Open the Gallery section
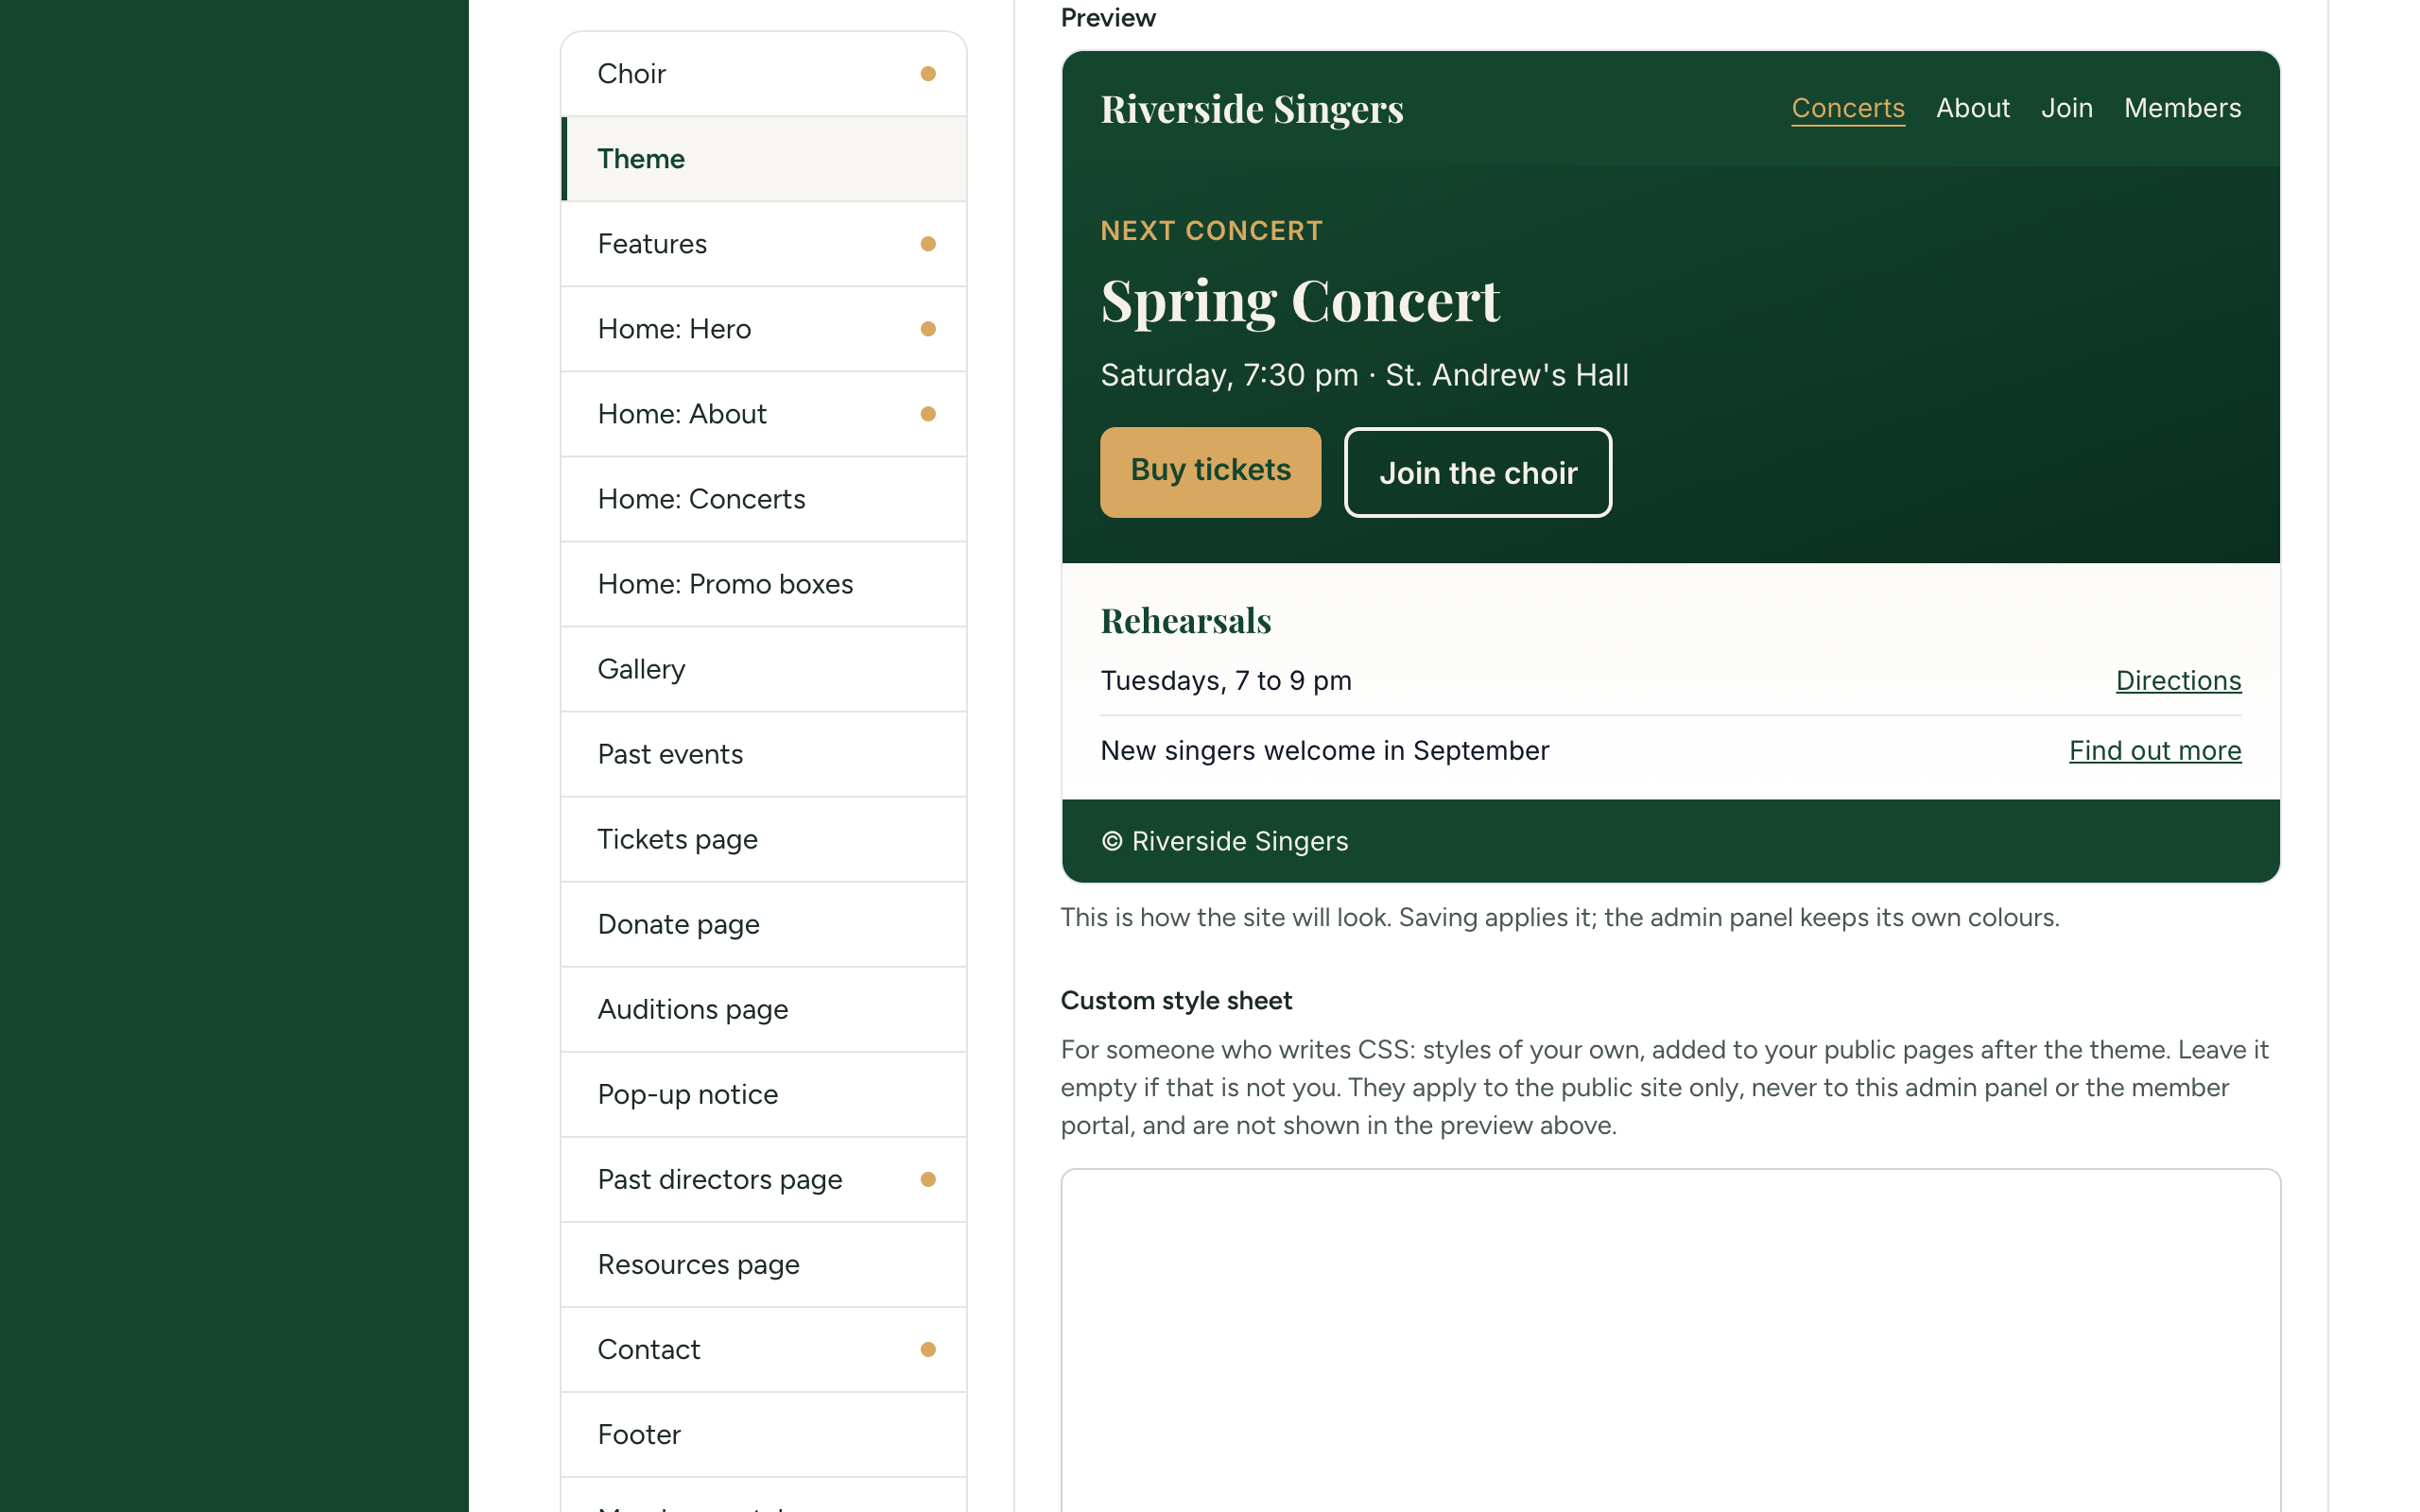Viewport: 2420px width, 1512px height. point(764,669)
